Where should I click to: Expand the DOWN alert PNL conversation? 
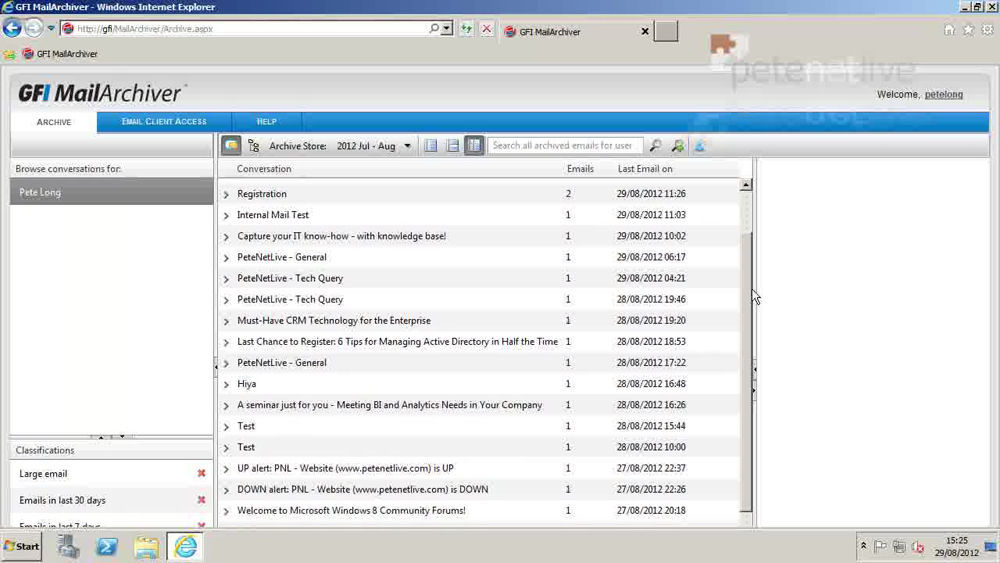[226, 490]
